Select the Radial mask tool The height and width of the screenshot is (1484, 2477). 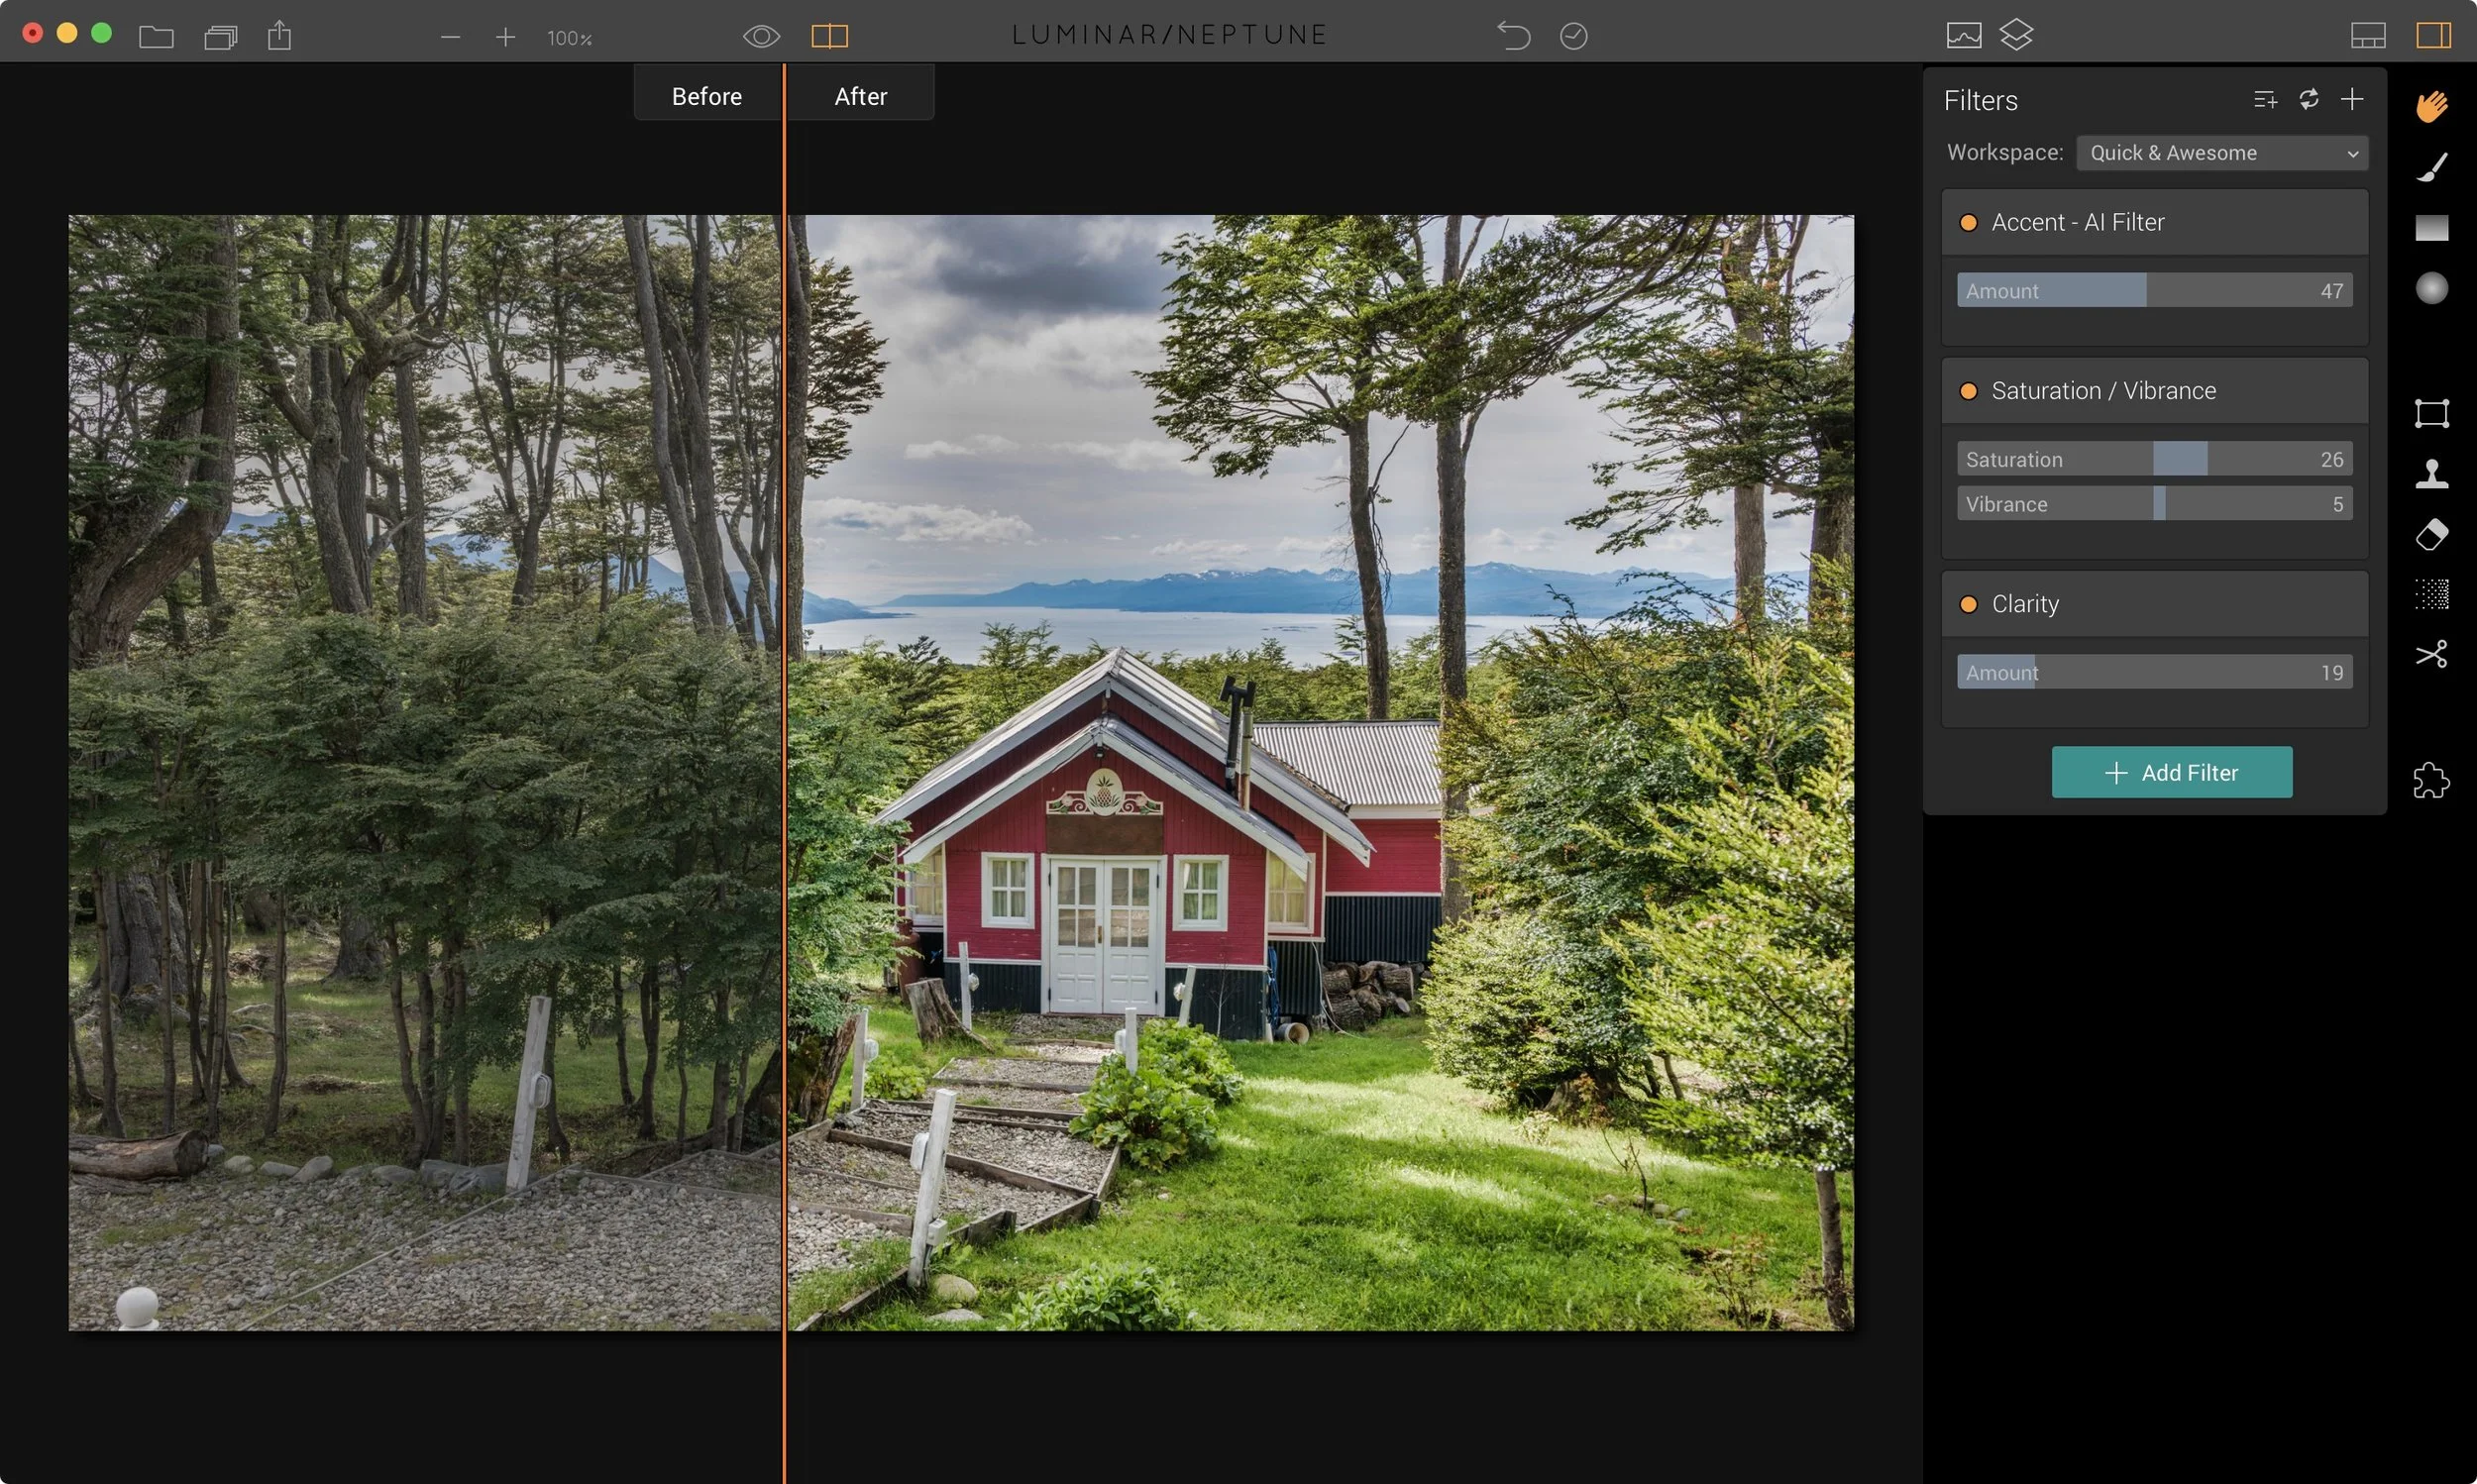pos(2433,289)
